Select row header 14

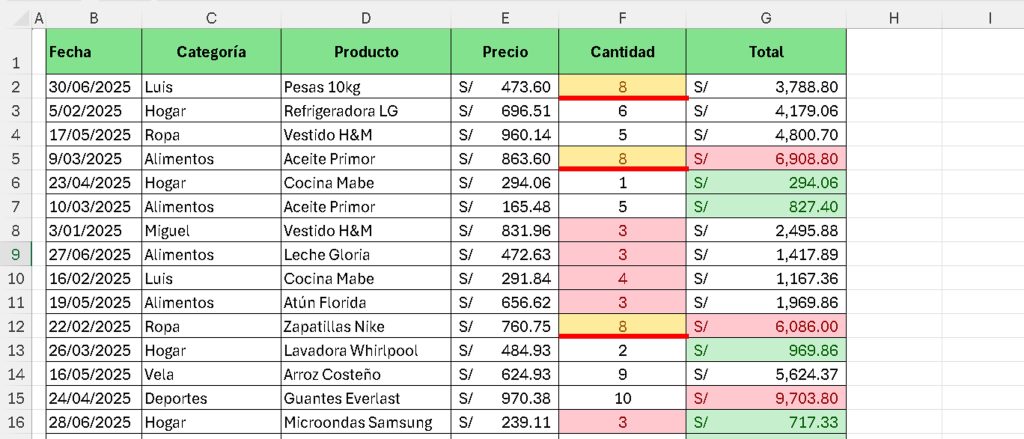click(16, 374)
